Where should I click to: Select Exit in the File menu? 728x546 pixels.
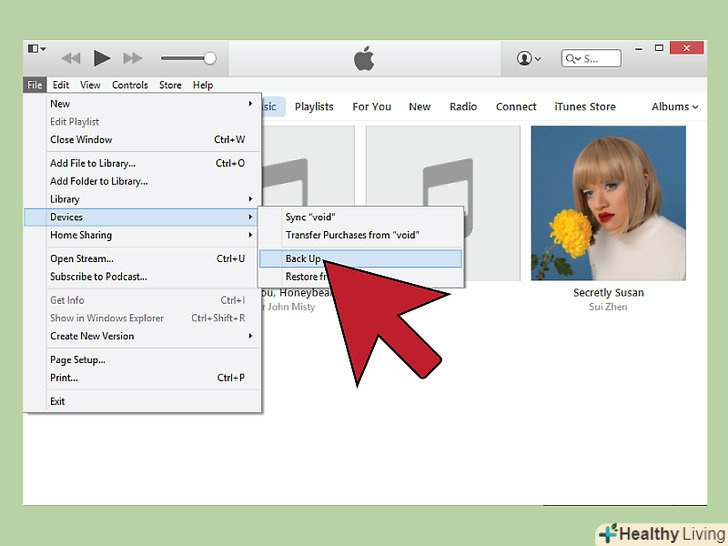pyautogui.click(x=143, y=402)
